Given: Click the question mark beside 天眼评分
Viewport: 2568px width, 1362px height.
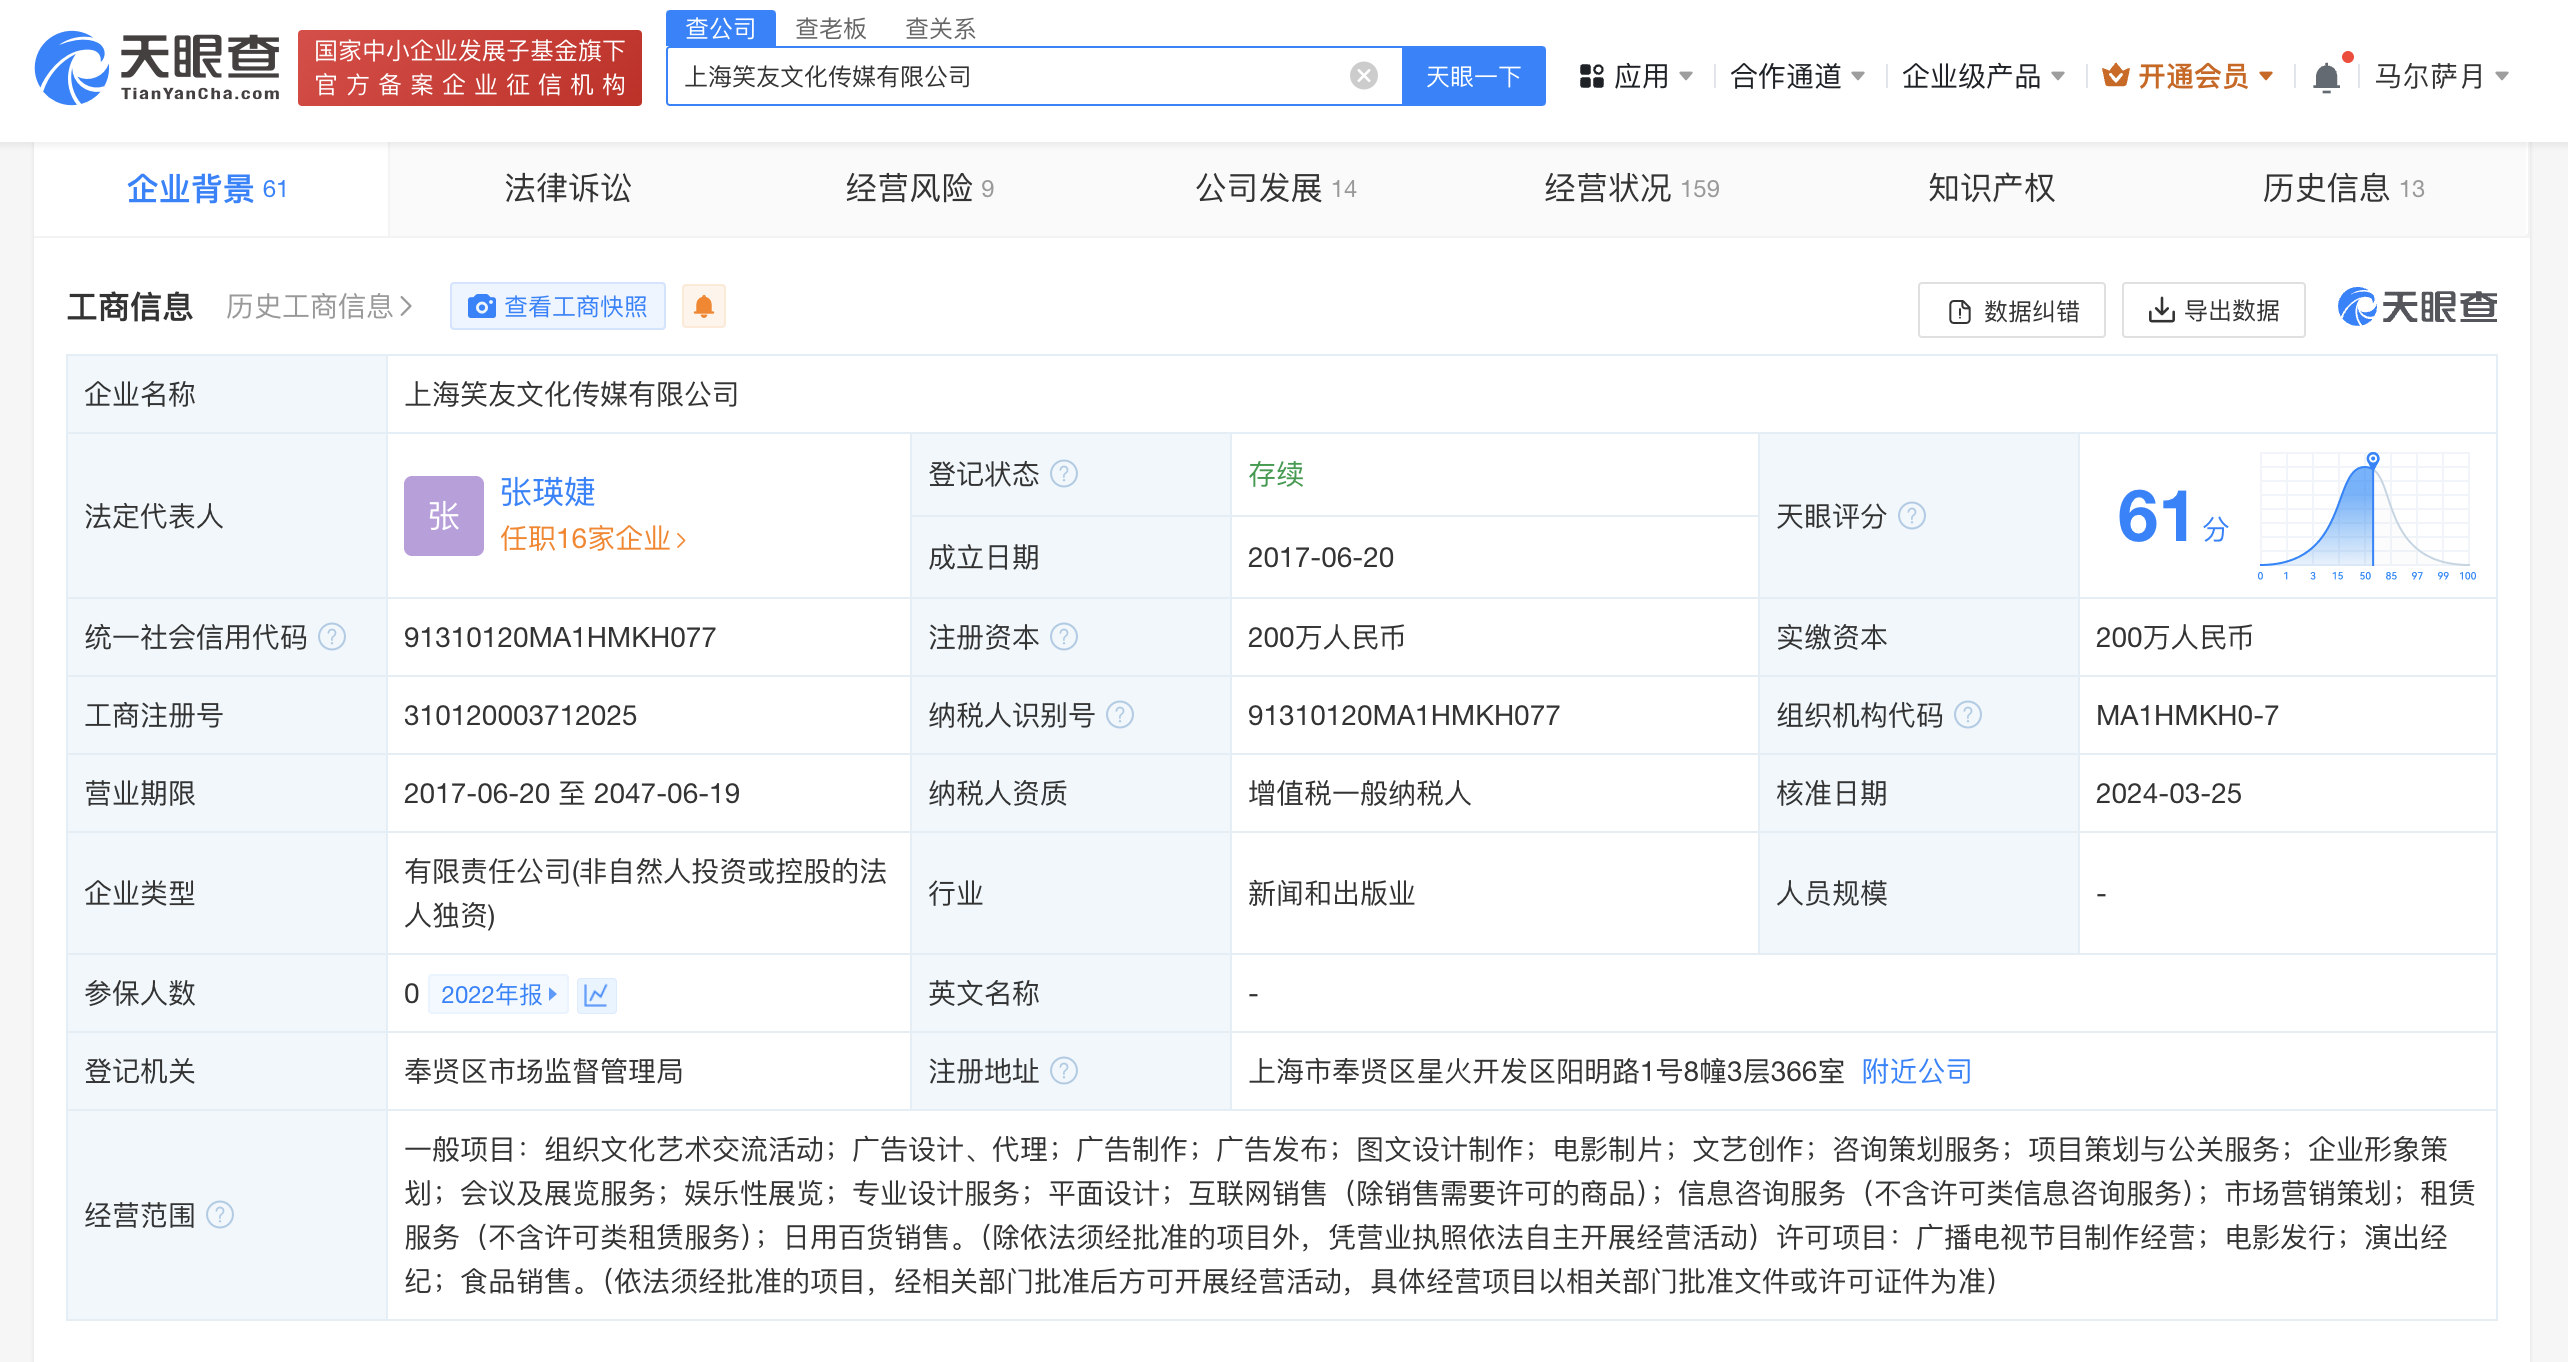Looking at the screenshot, I should click(x=1913, y=517).
